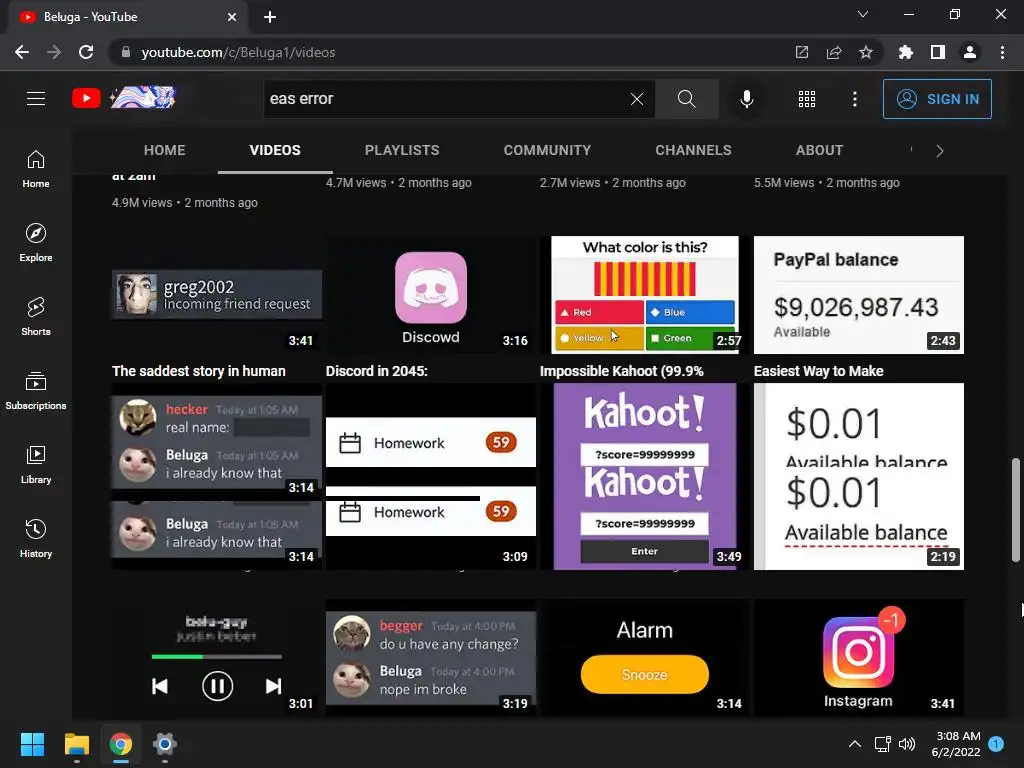Show hidden system tray icons chevron
The height and width of the screenshot is (768, 1024).
(x=854, y=744)
